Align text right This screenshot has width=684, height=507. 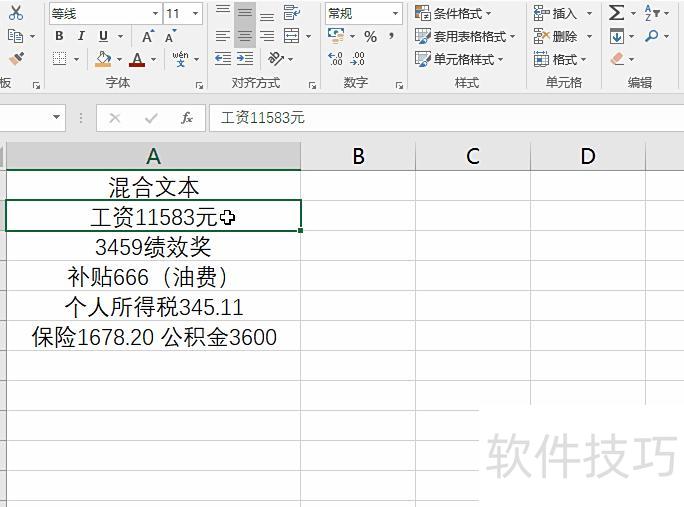point(267,36)
